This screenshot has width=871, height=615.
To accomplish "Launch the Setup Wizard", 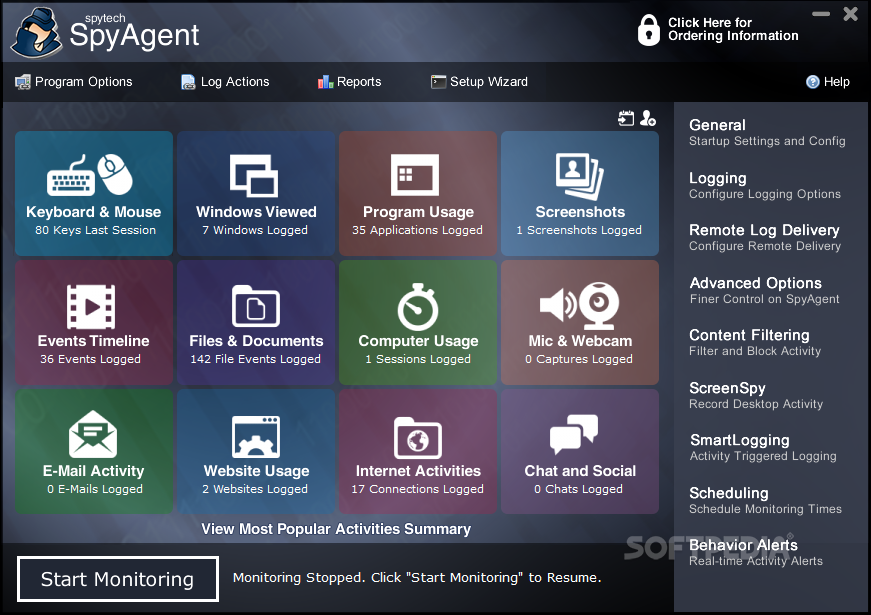I will (x=479, y=82).
